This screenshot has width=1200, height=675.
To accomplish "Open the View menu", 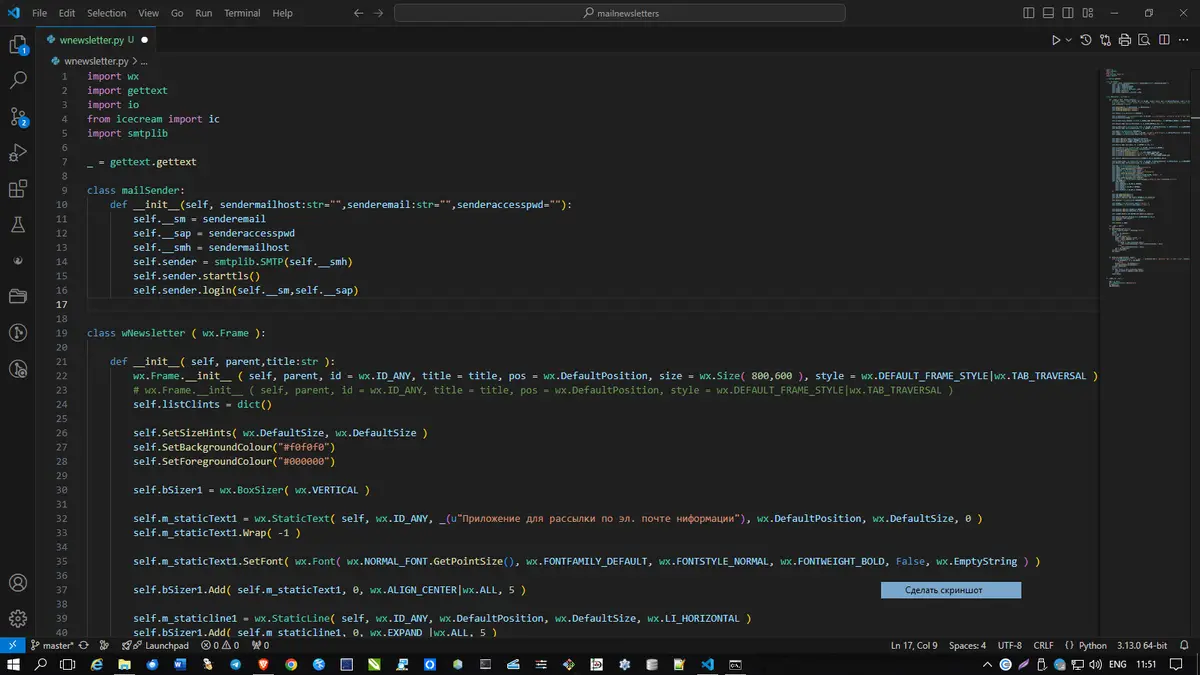I will click(148, 13).
